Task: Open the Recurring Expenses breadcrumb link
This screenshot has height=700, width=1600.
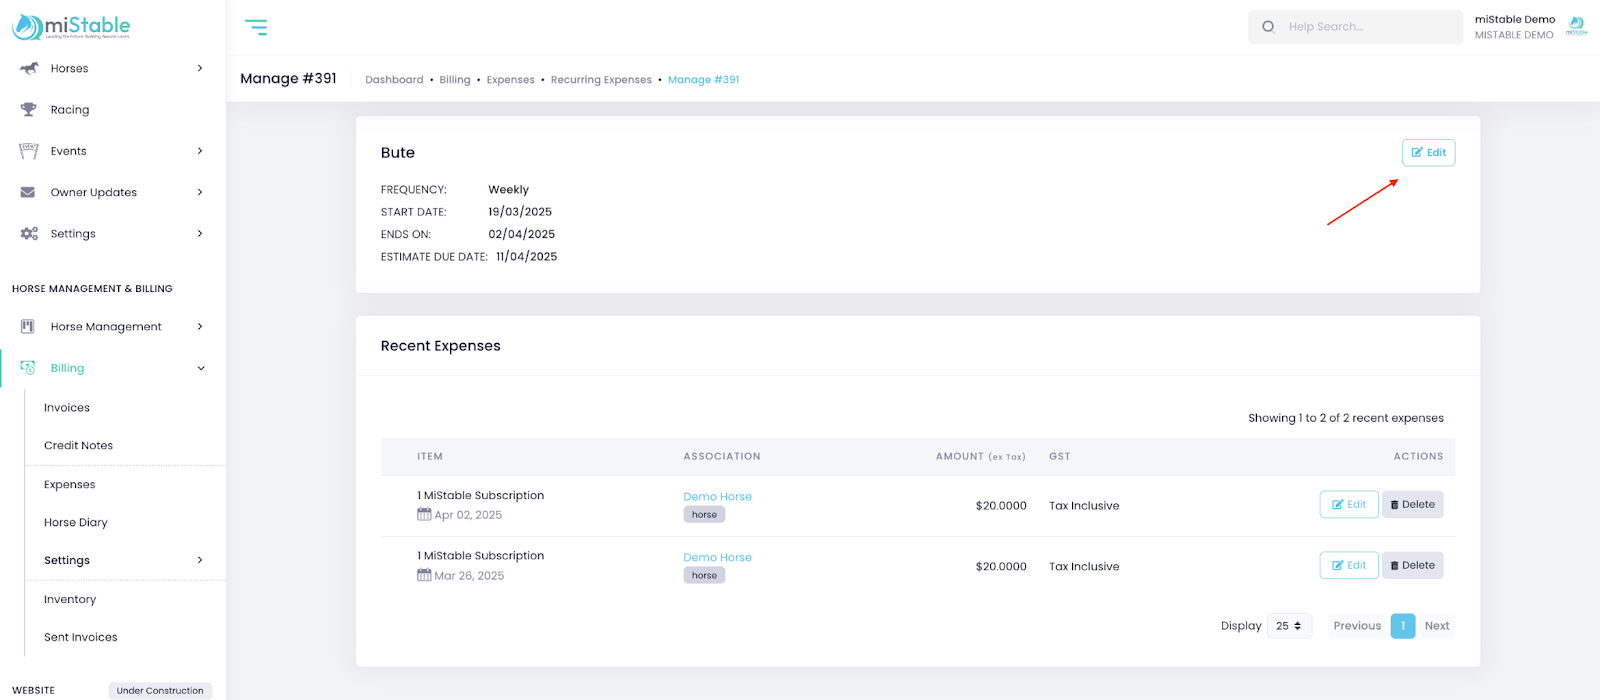Action: tap(601, 80)
